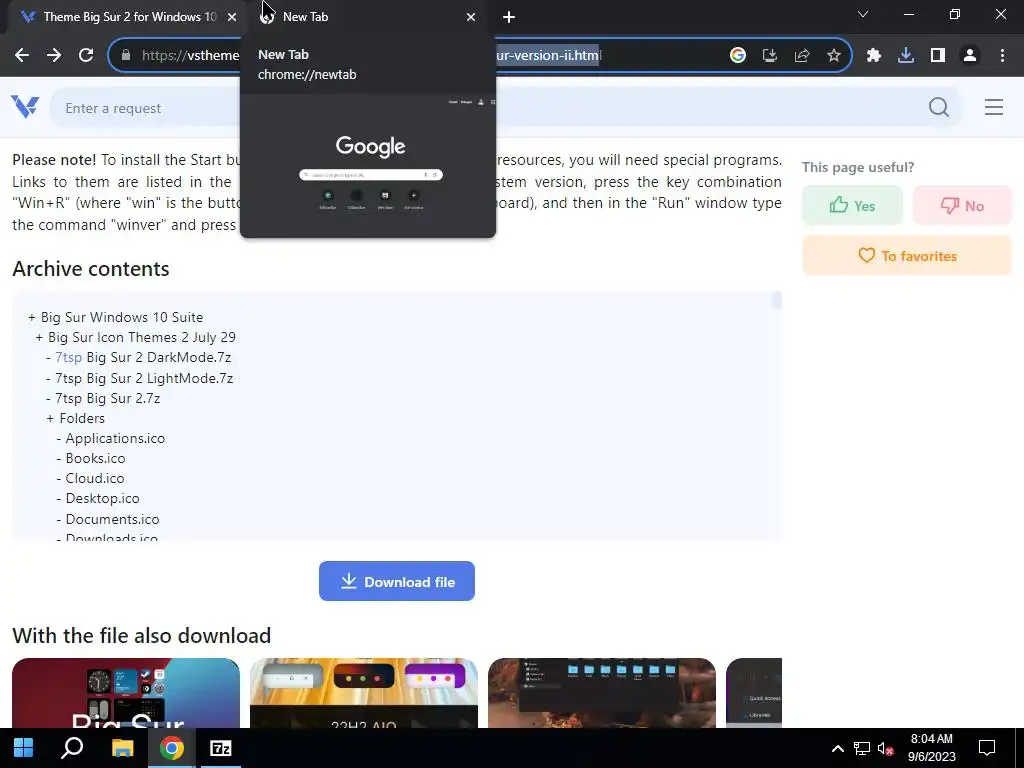Viewport: 1024px width, 768px height.
Task: Select Cloud.ico entry
Action: click(x=89, y=479)
